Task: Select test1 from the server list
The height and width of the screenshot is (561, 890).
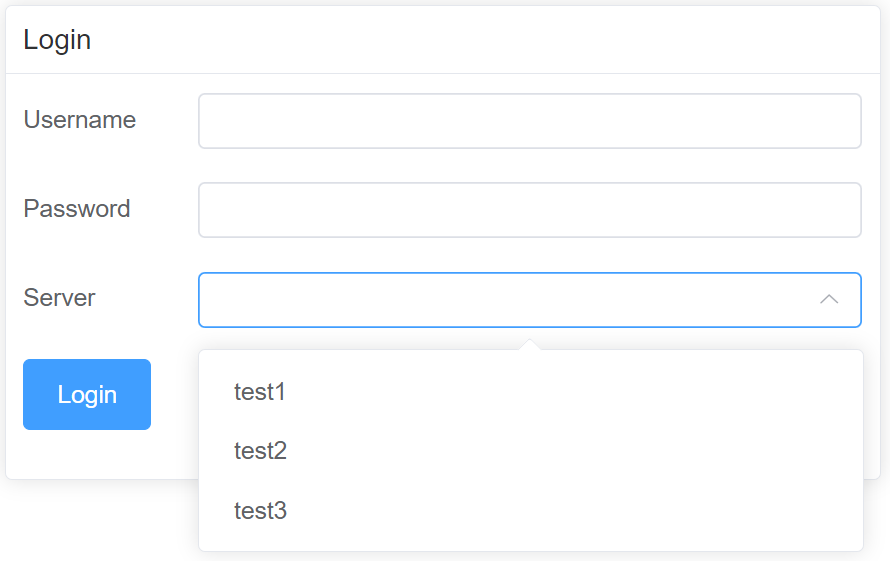Action: point(260,392)
